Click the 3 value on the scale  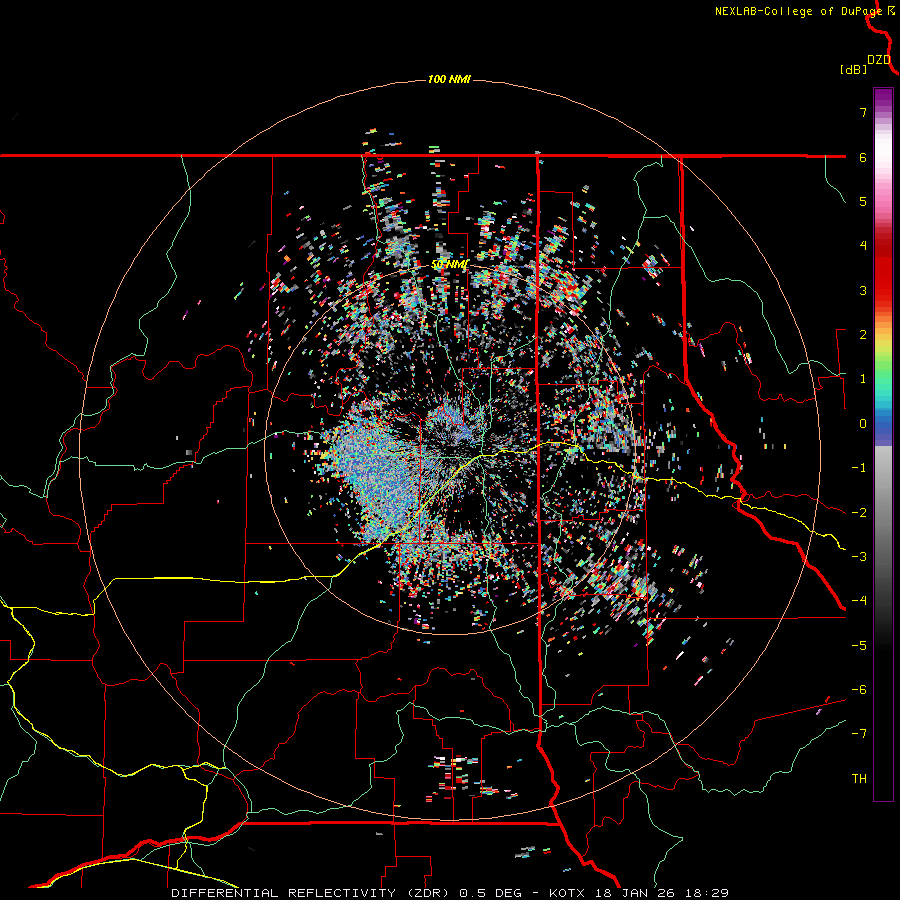pos(863,290)
